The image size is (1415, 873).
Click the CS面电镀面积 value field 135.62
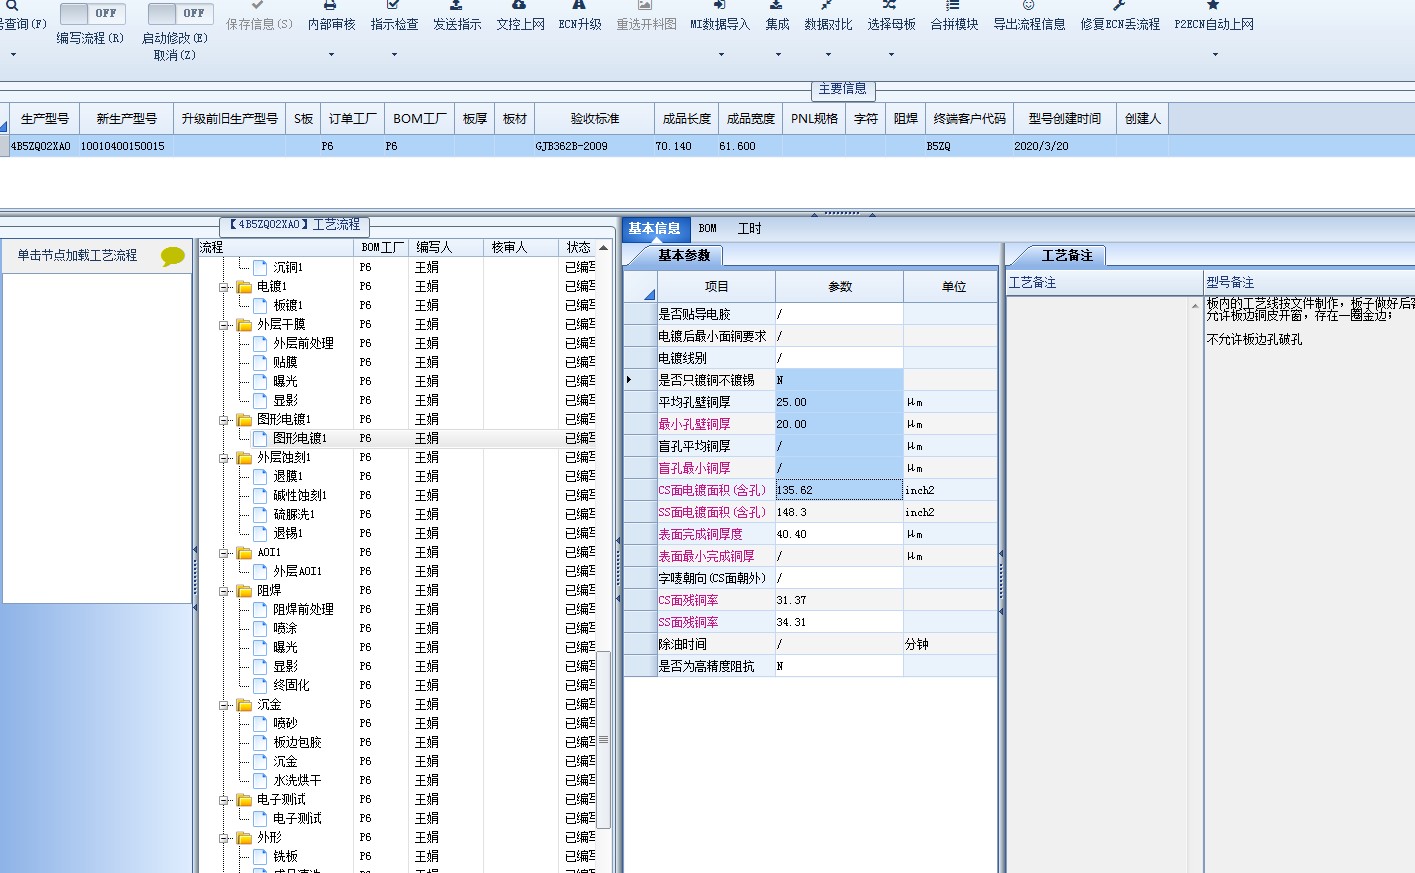pyautogui.click(x=839, y=490)
